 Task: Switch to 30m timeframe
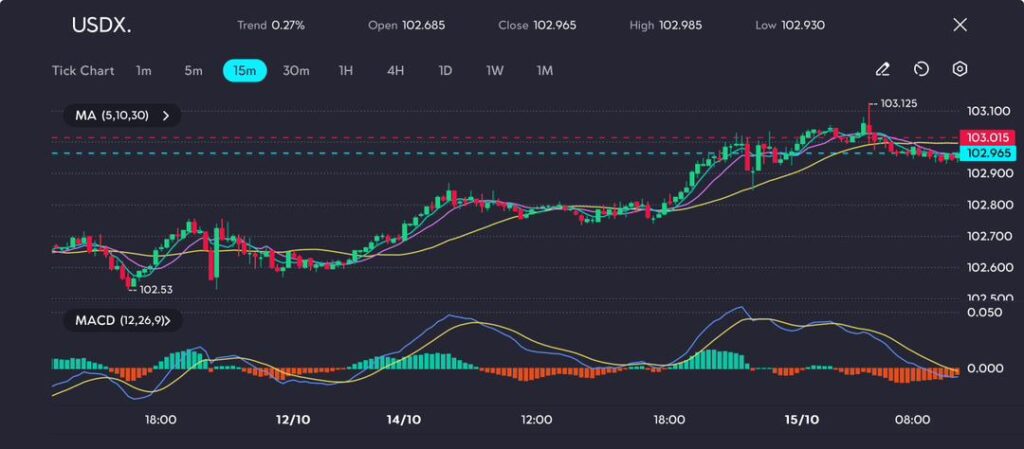click(x=296, y=71)
